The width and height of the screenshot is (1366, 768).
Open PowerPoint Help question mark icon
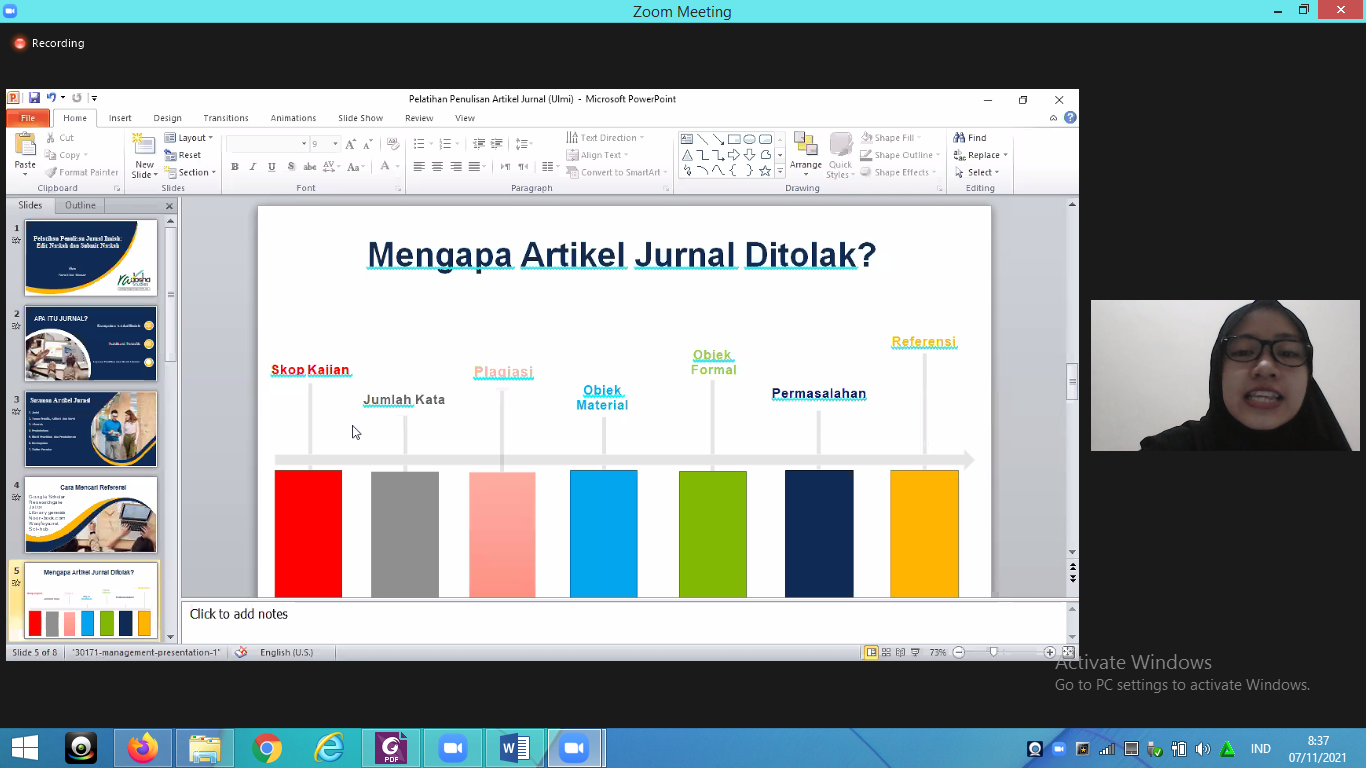click(x=1070, y=118)
